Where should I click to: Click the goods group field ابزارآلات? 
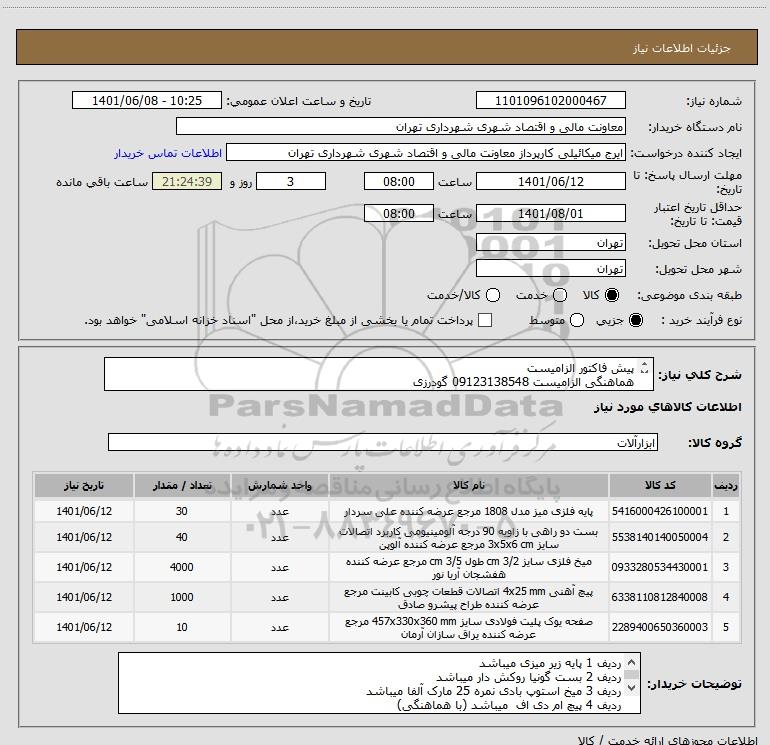383,442
